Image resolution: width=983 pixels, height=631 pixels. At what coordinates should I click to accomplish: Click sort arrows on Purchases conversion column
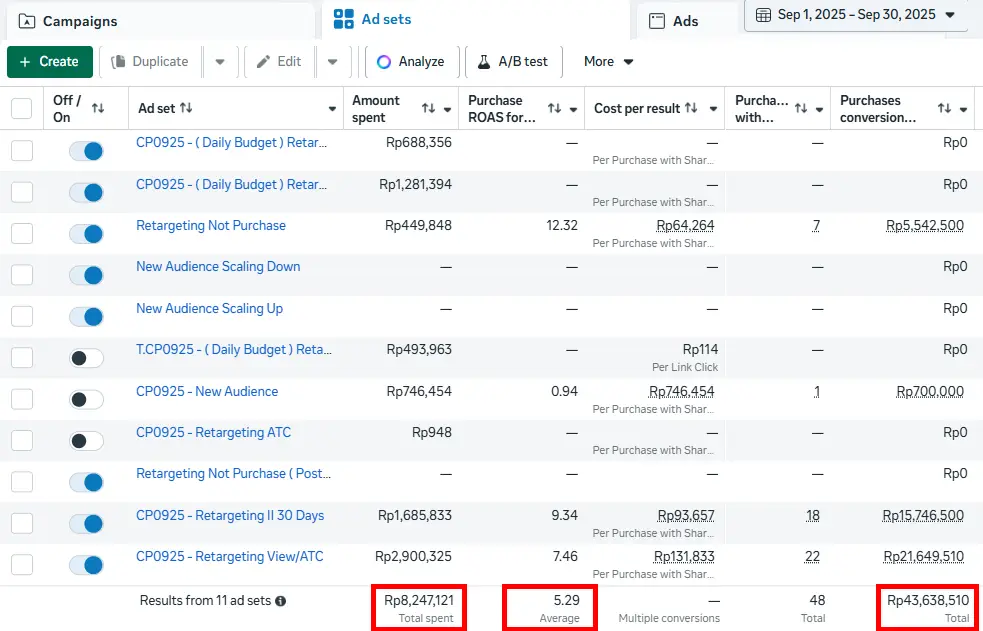pyautogui.click(x=943, y=108)
